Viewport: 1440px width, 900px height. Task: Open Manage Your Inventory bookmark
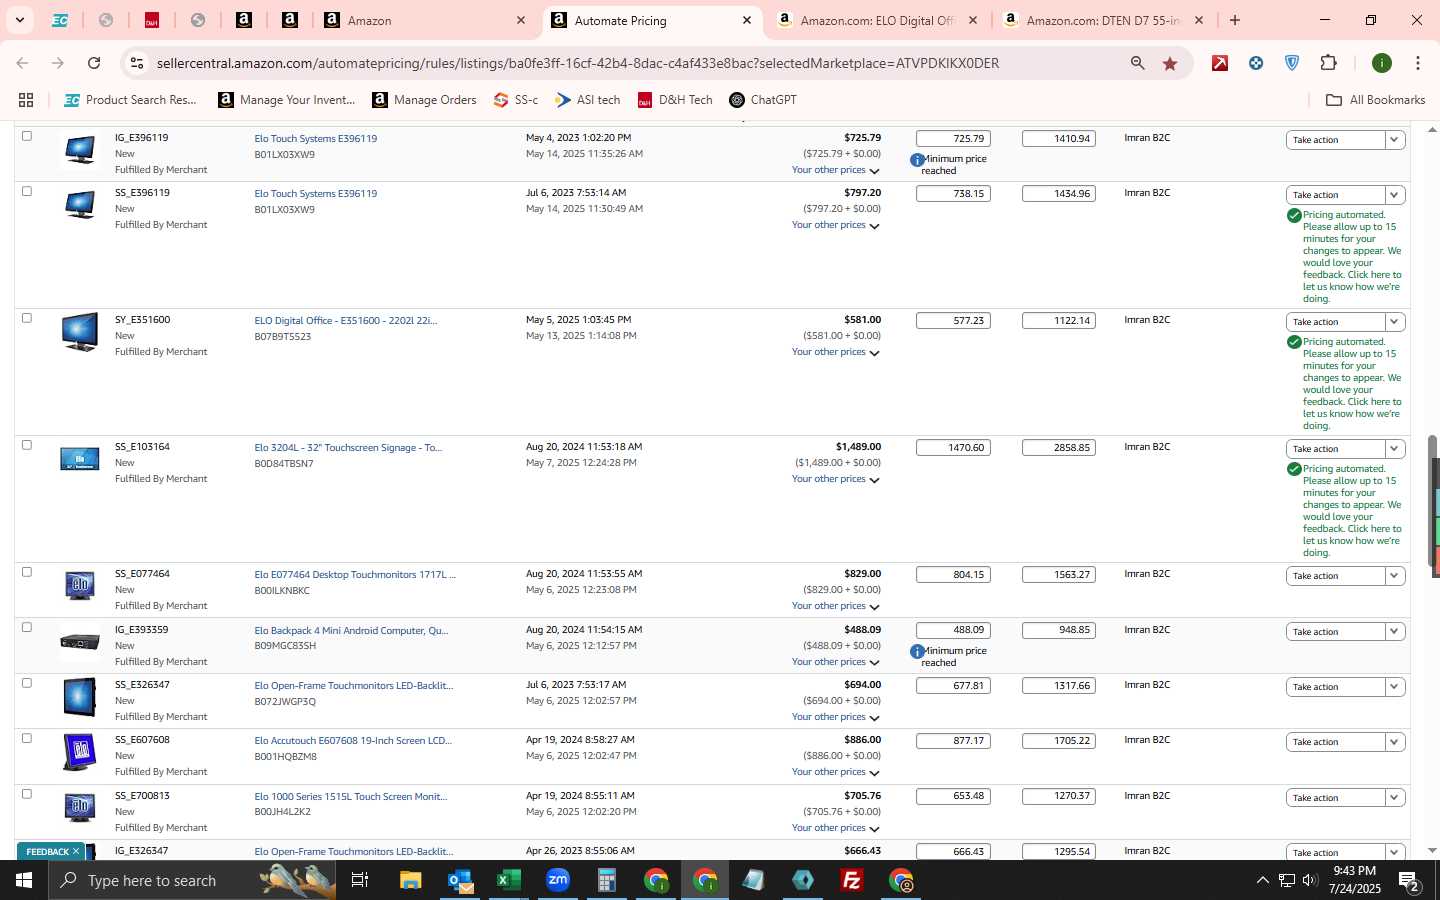point(286,100)
